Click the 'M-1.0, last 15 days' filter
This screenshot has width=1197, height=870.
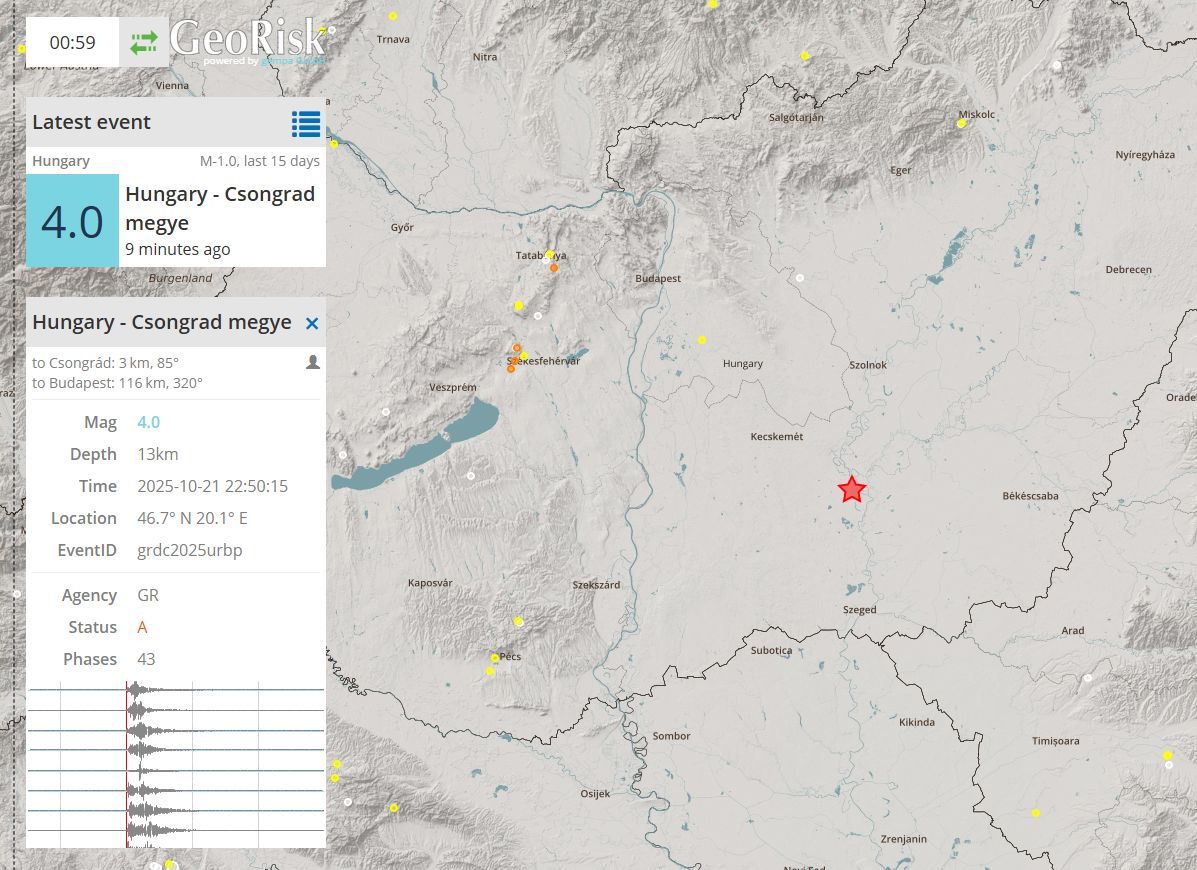pyautogui.click(x=260, y=161)
